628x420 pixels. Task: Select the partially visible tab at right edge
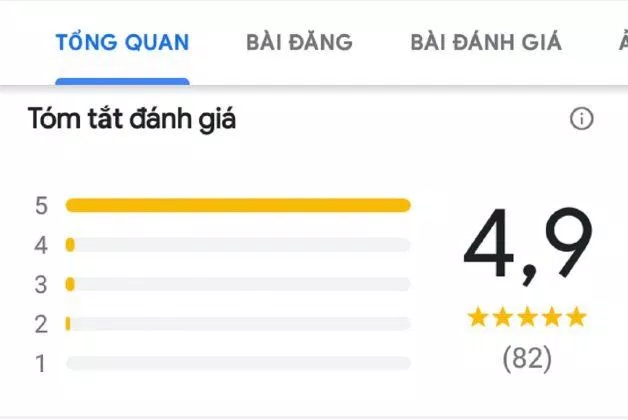pyautogui.click(x=623, y=42)
